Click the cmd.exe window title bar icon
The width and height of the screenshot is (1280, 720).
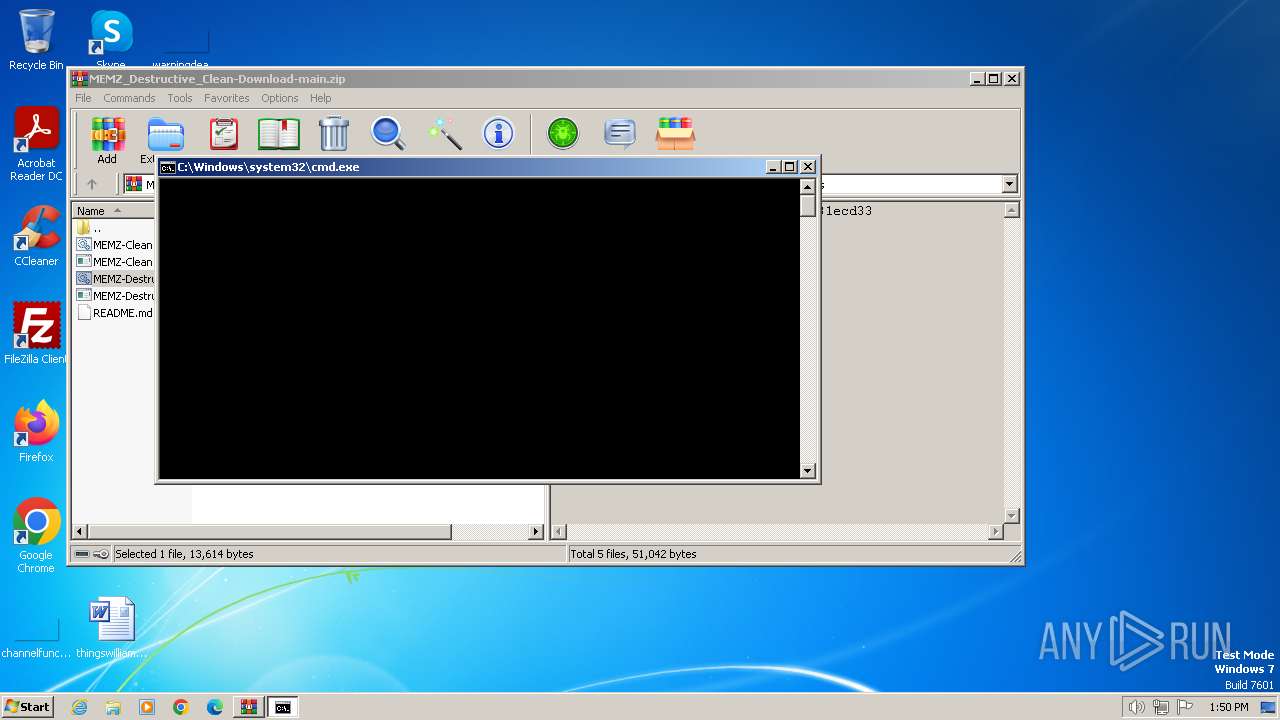tap(168, 167)
